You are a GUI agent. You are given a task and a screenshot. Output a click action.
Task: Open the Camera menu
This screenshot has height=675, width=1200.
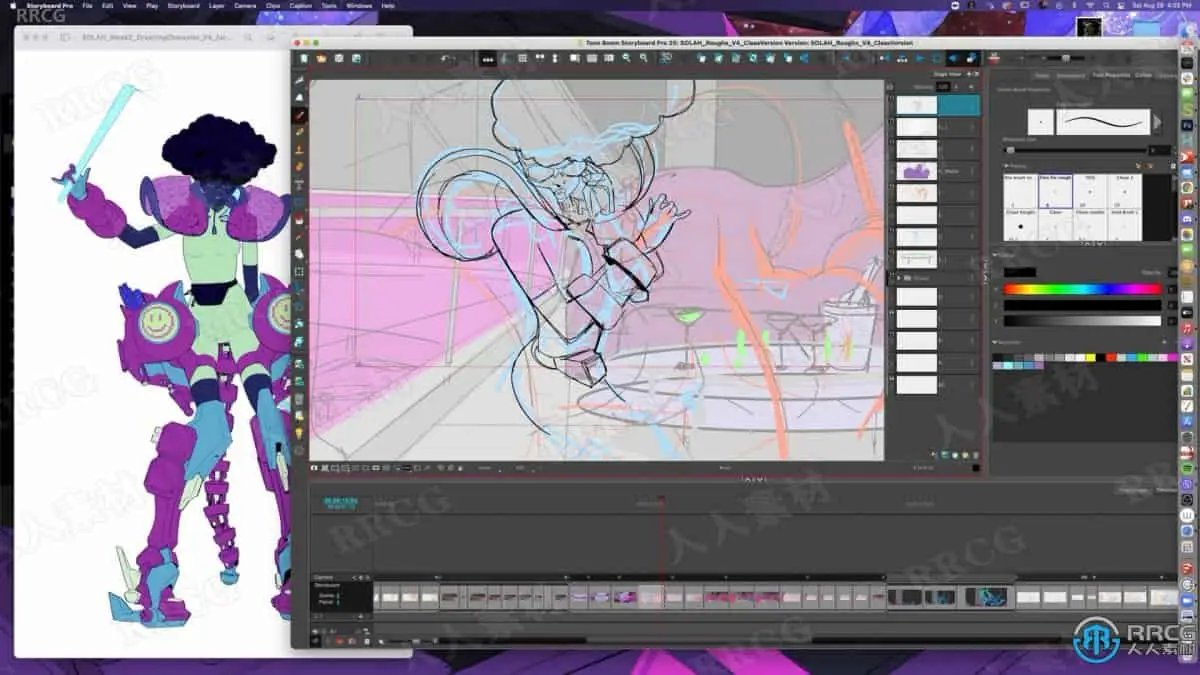pyautogui.click(x=245, y=5)
